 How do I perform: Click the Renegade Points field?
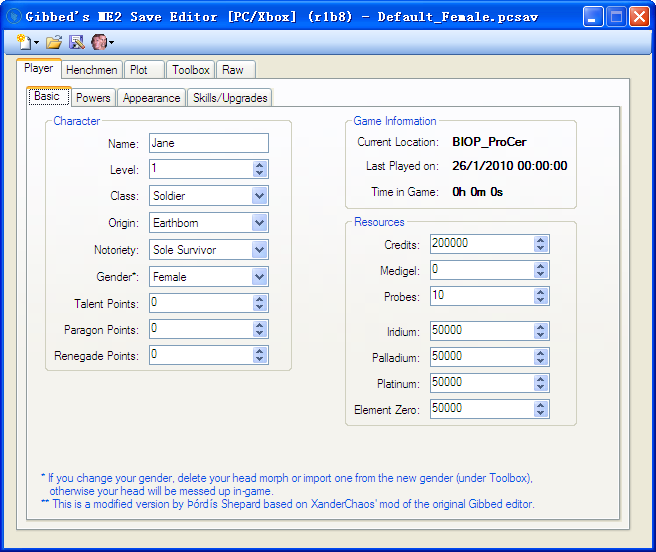point(201,355)
